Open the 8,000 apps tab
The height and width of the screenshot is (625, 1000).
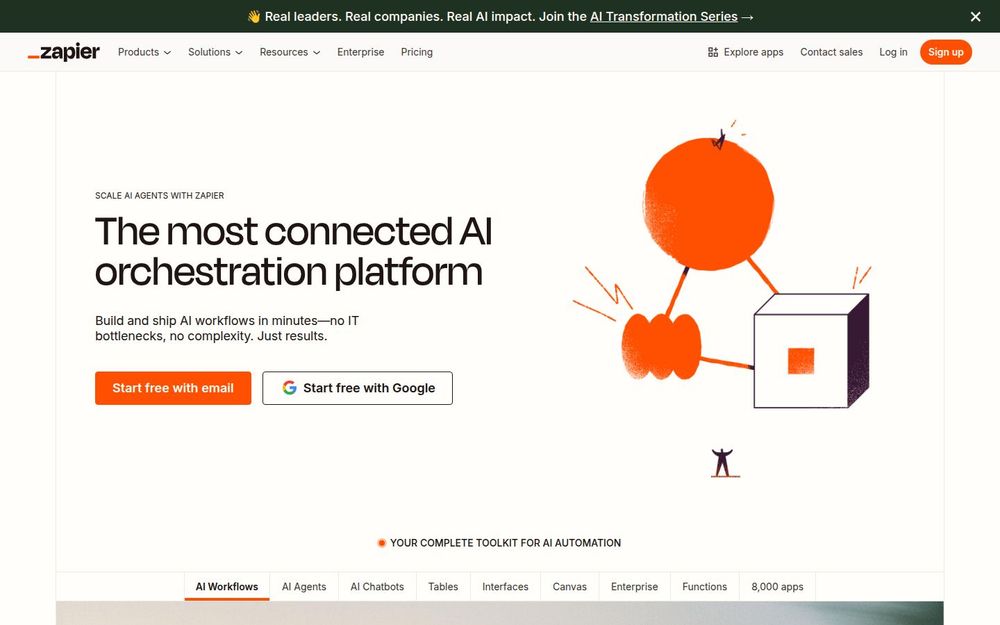(x=776, y=586)
